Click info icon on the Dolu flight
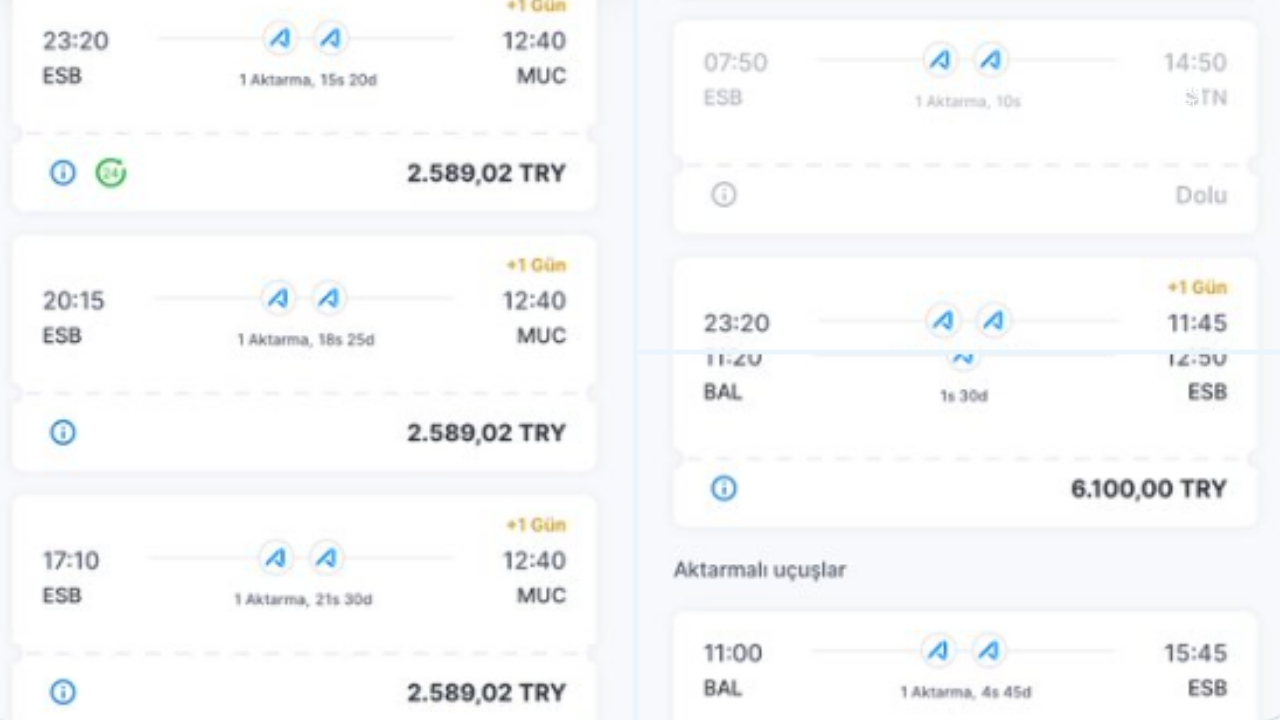 pos(724,195)
